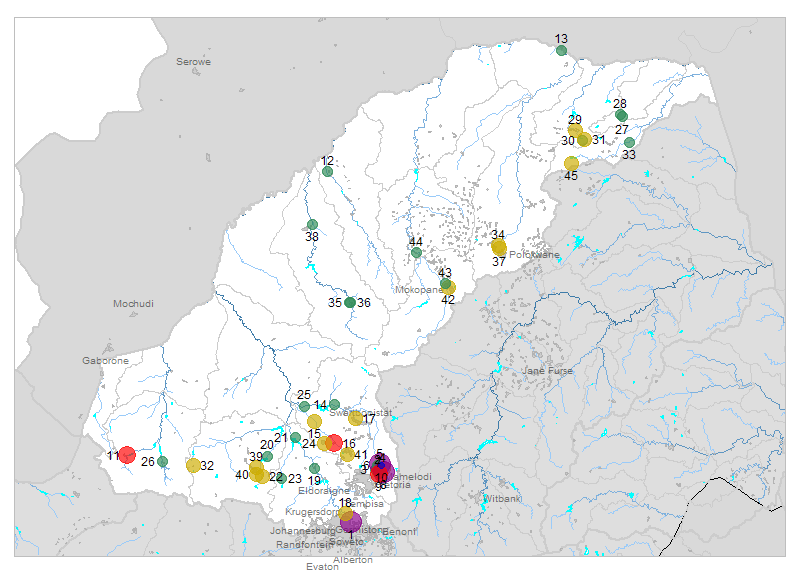This screenshot has height=571, width=800.
Task: Click the yellow marker under label 29
Action: point(575,130)
